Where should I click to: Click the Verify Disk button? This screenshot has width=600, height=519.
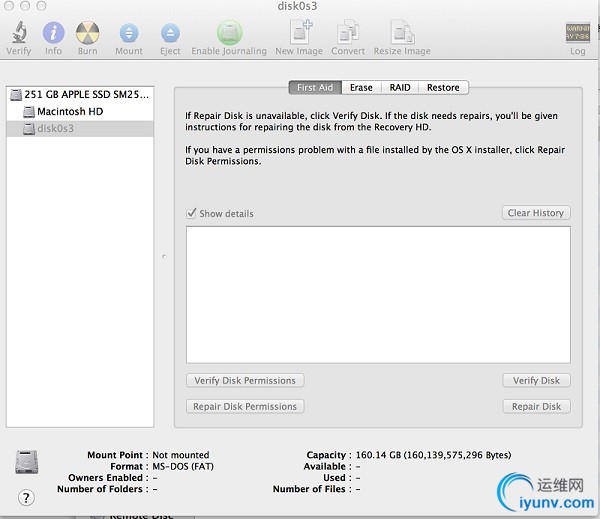536,380
